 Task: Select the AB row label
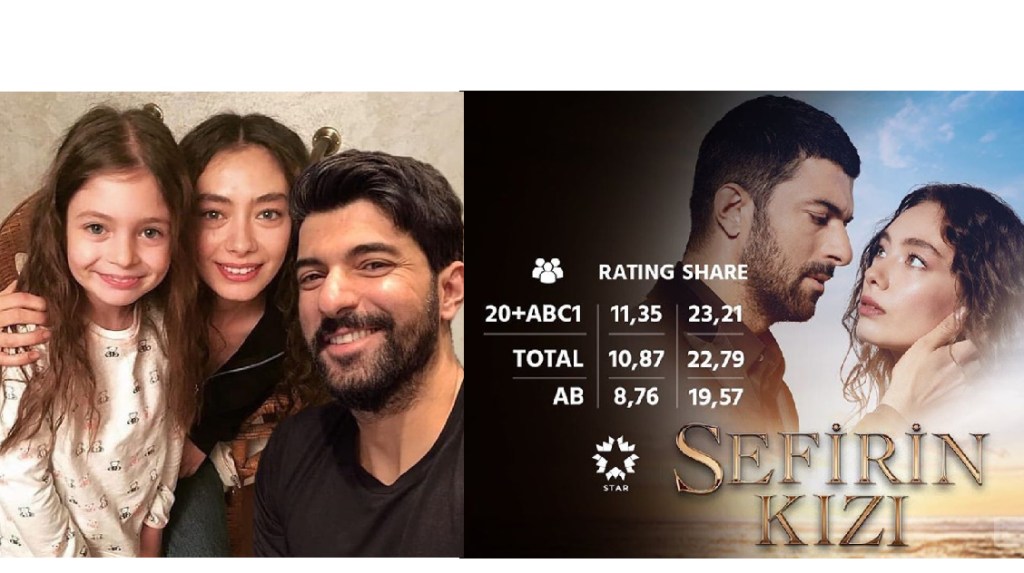coord(568,397)
